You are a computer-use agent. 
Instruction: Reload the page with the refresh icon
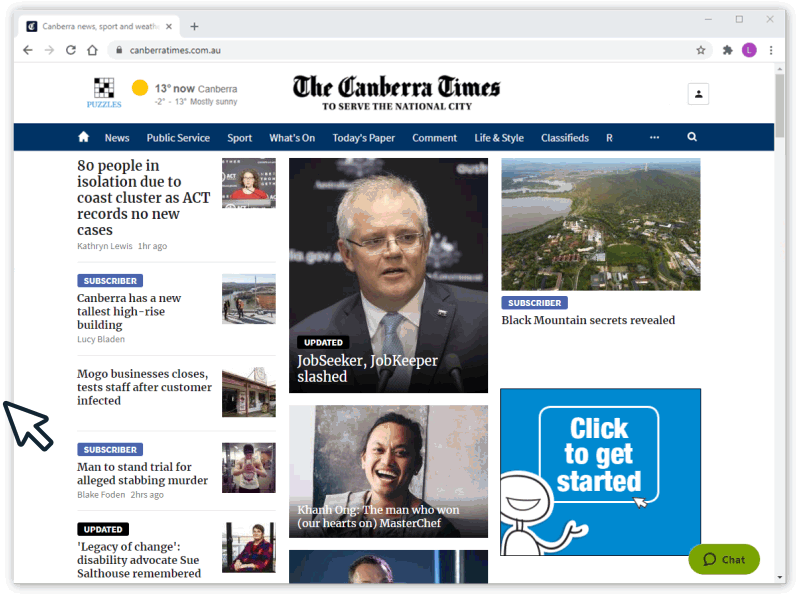click(x=71, y=50)
